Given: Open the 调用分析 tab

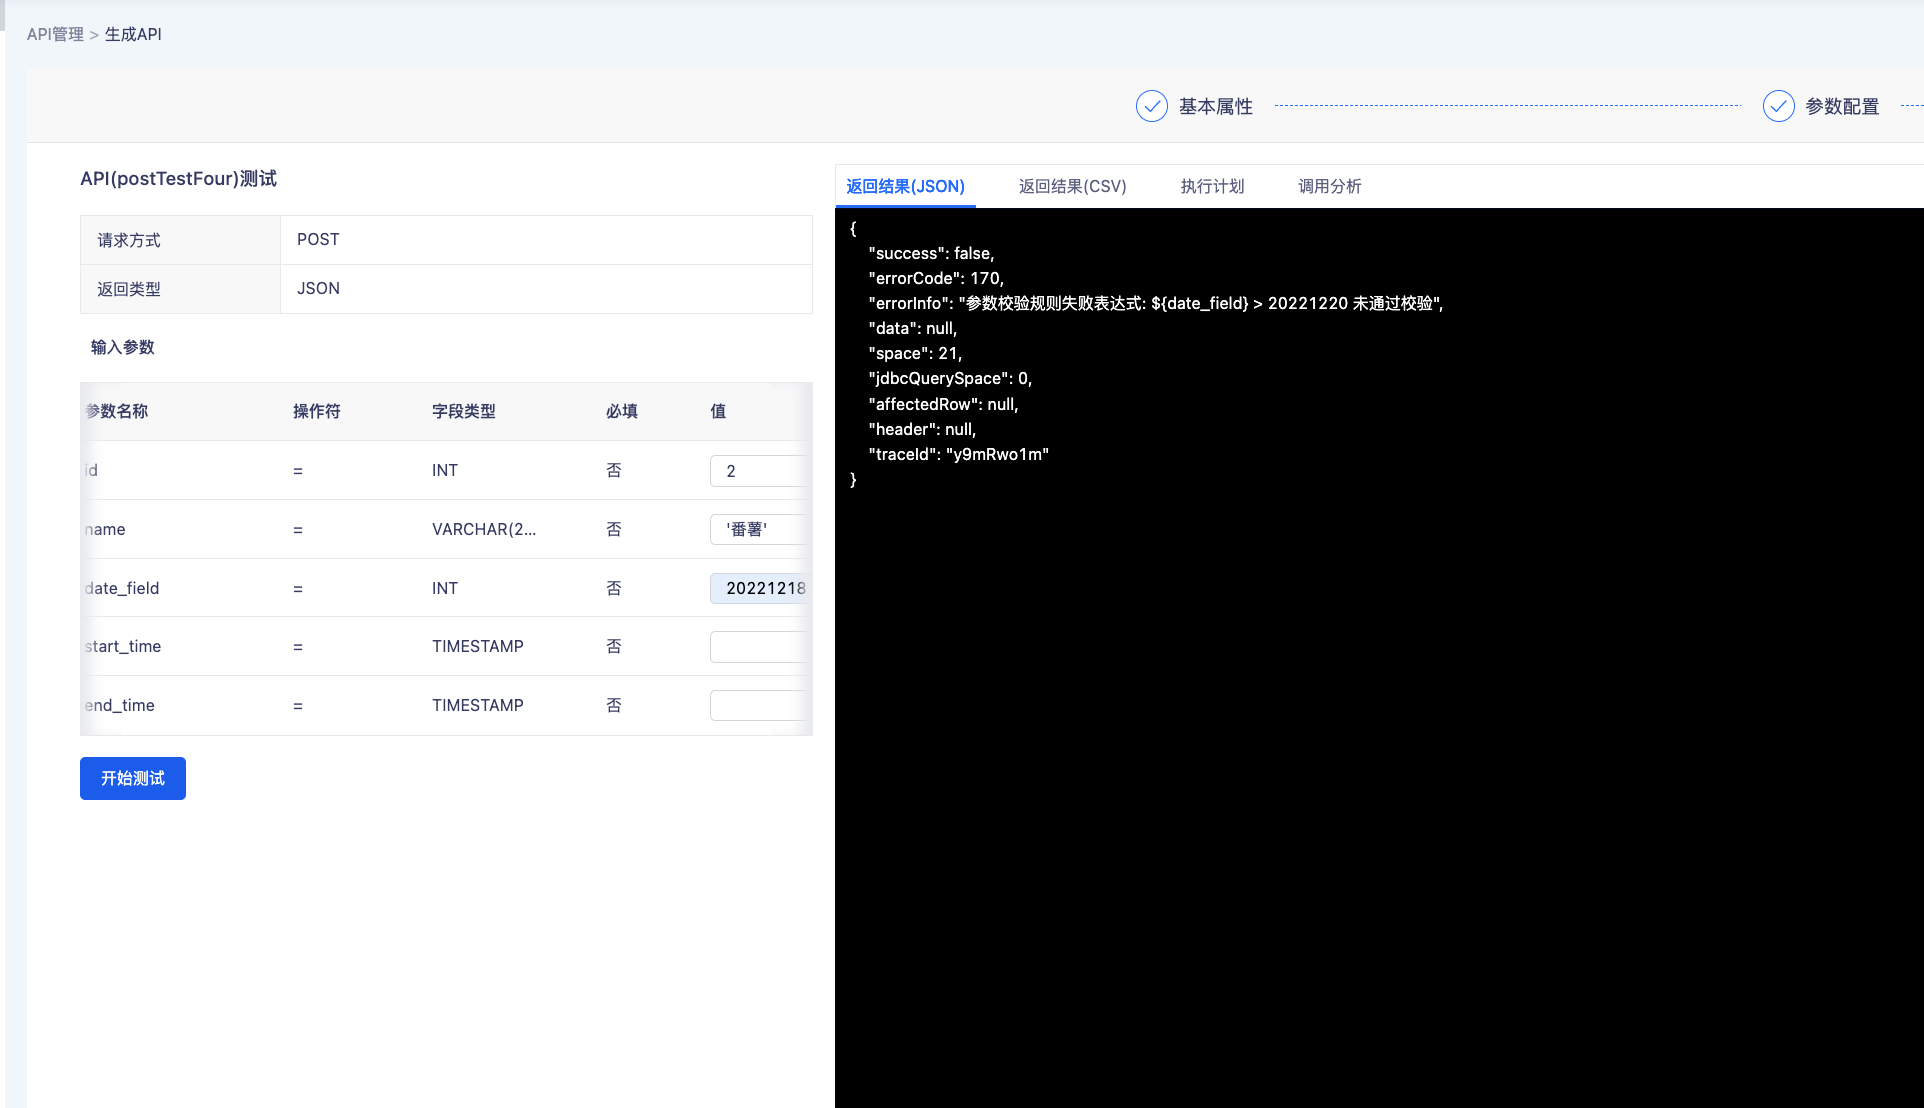Looking at the screenshot, I should (x=1329, y=186).
